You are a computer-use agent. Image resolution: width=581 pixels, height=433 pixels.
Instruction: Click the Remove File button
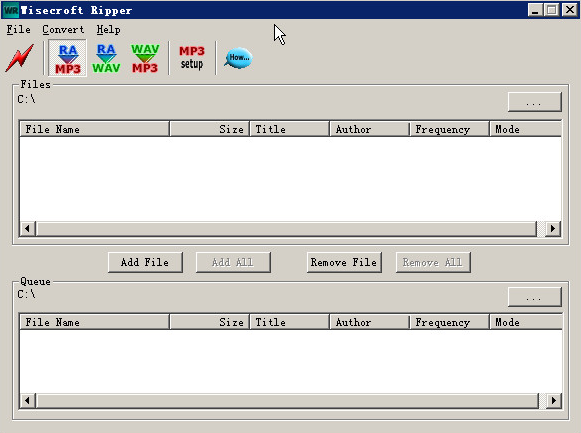[344, 262]
